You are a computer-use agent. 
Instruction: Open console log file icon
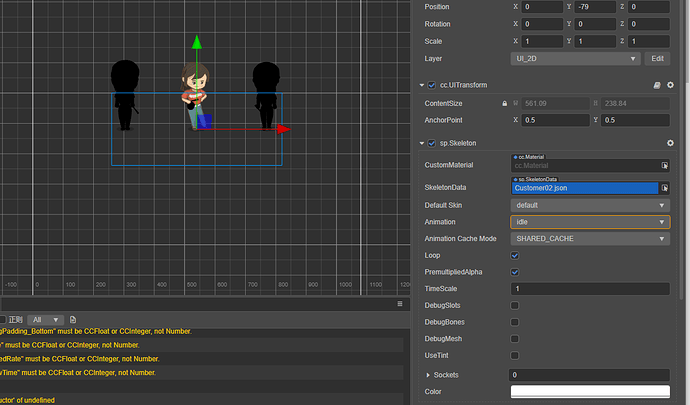tap(73, 319)
